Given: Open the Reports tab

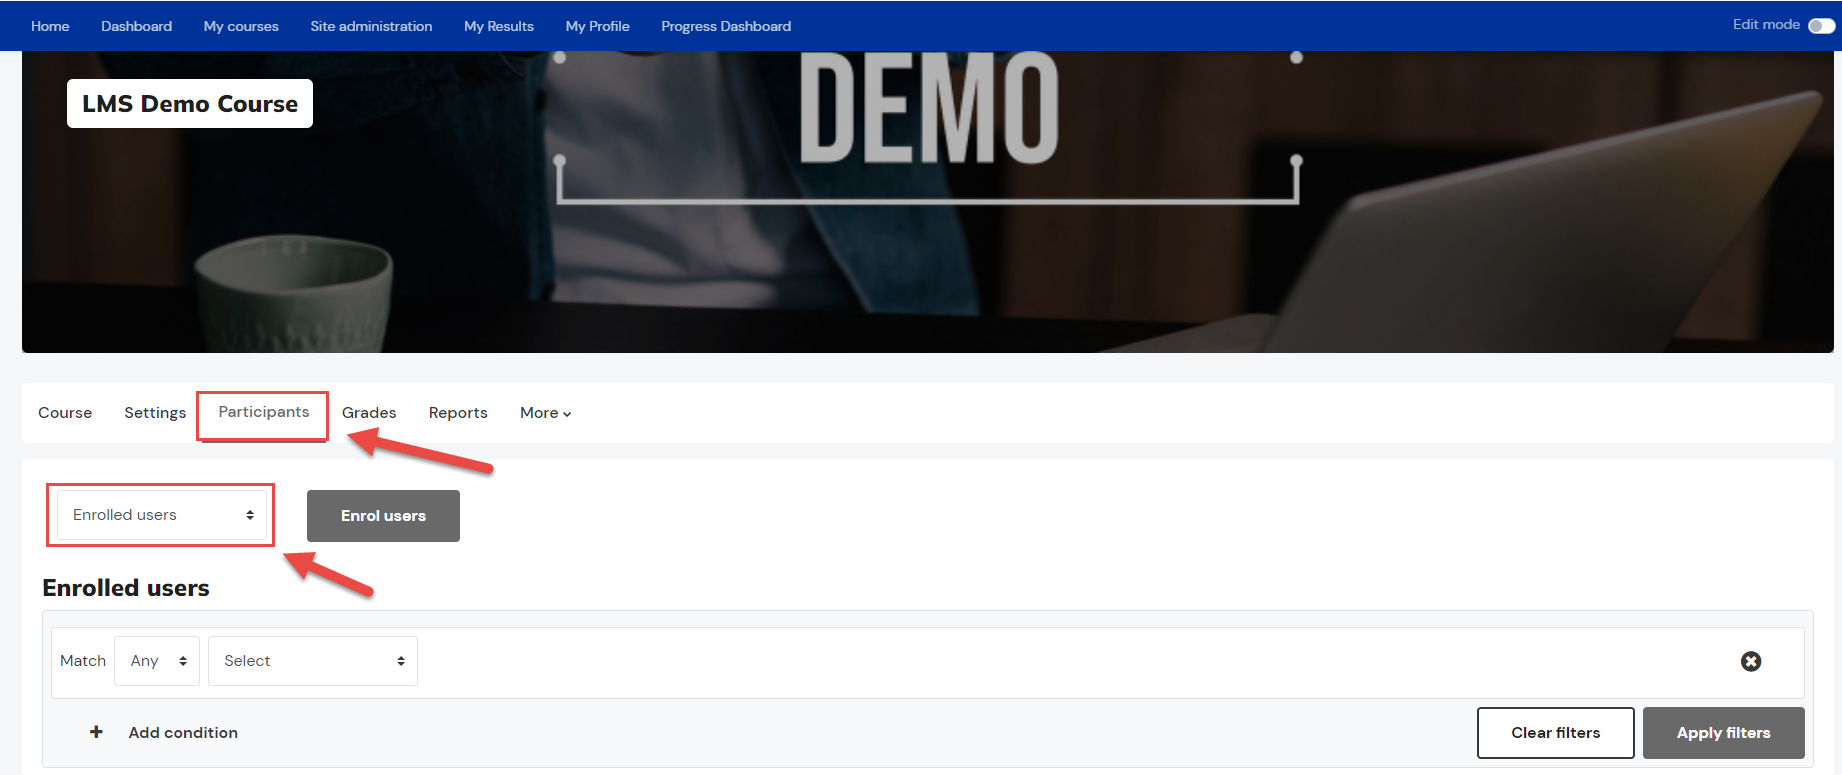Looking at the screenshot, I should point(458,413).
